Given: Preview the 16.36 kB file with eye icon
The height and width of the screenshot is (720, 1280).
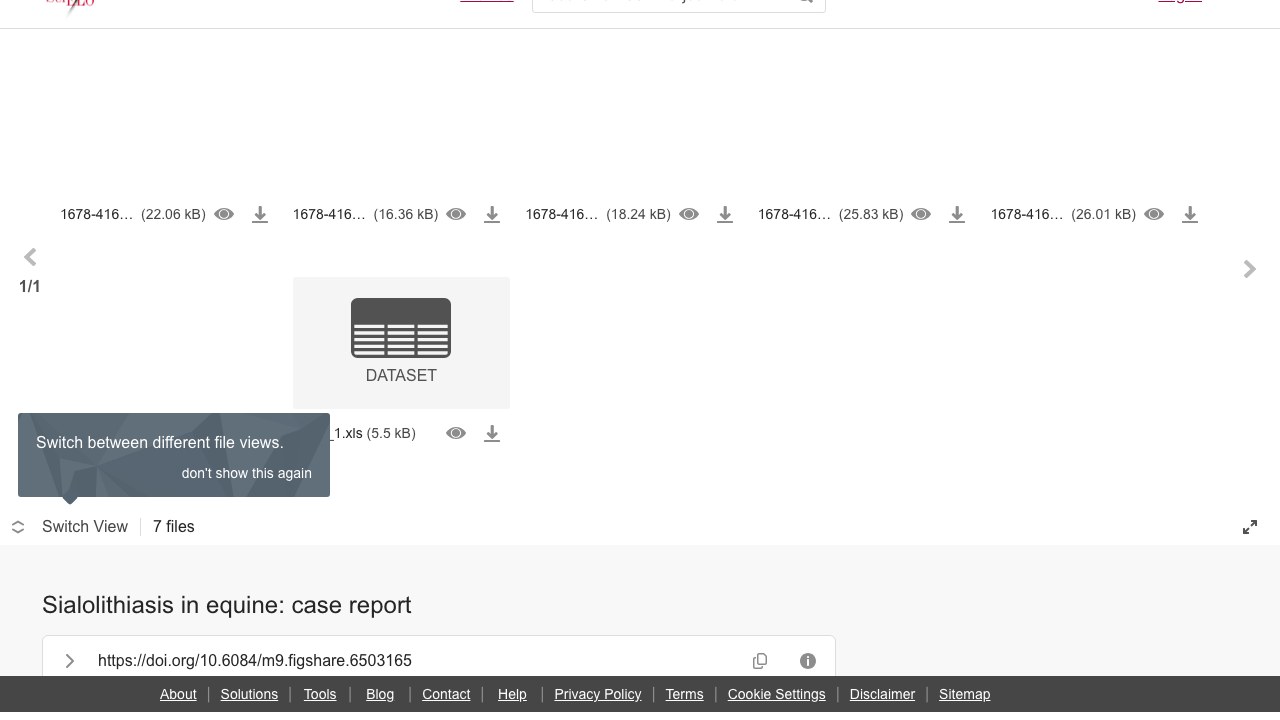Looking at the screenshot, I should tap(456, 214).
